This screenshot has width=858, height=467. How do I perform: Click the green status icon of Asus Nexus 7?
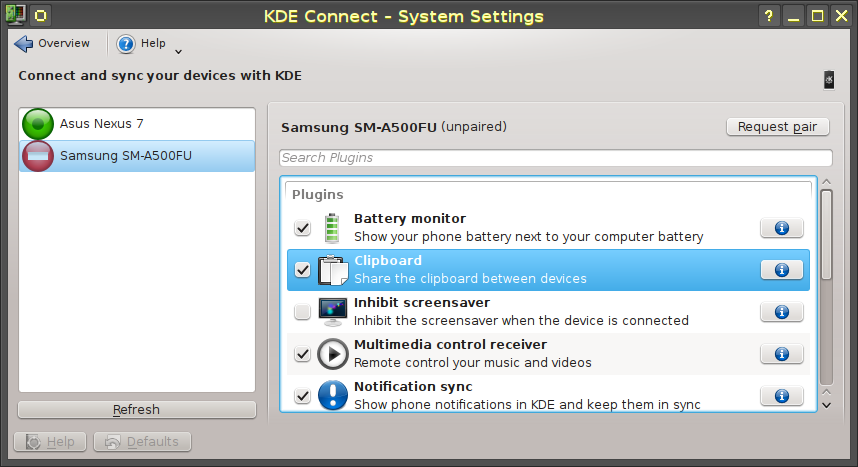pyautogui.click(x=38, y=124)
